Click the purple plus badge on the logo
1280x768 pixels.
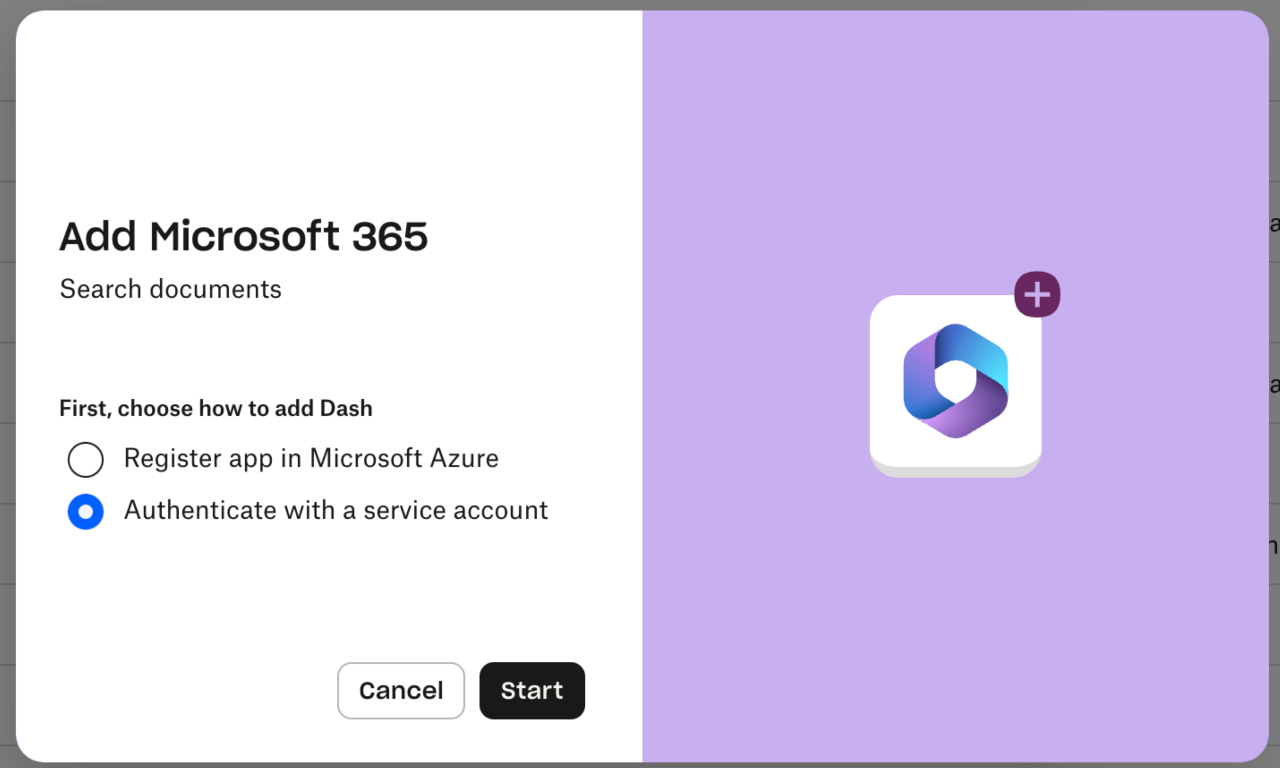(1037, 294)
